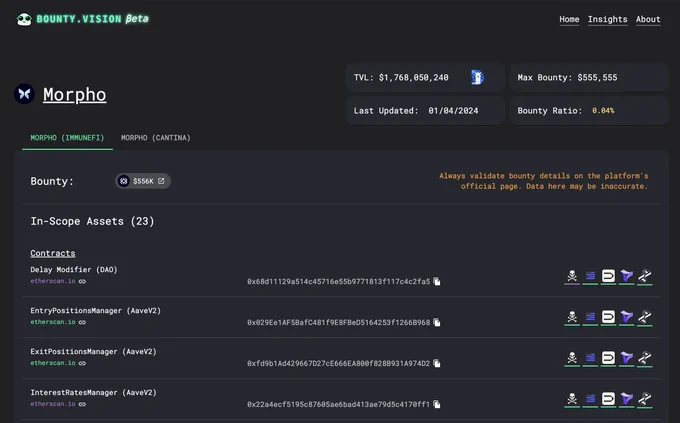Image resolution: width=680 pixels, height=423 pixels.
Task: Click the purple triangle icon for EntryPositionsManager
Action: [627, 317]
